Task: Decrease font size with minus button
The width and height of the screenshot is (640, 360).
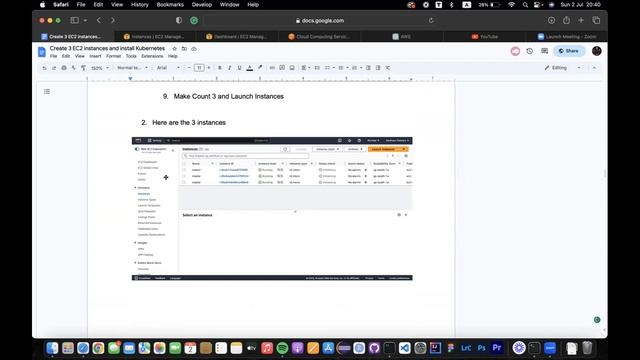Action: [189, 68]
